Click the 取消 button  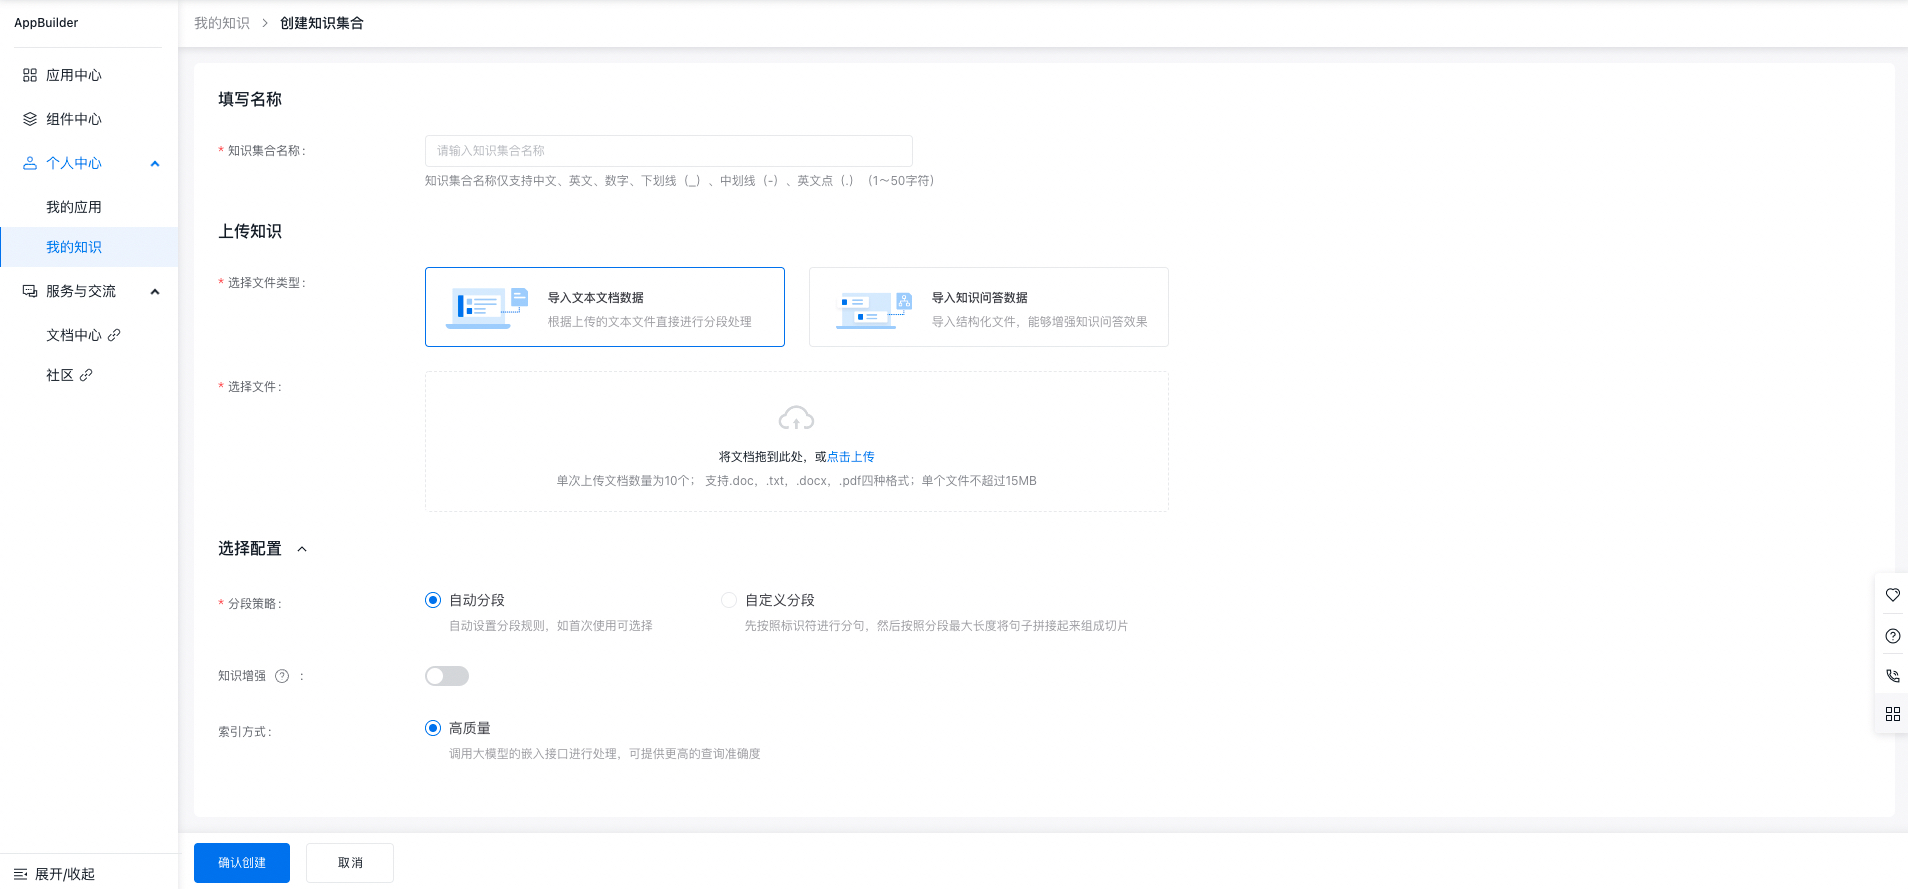[350, 863]
